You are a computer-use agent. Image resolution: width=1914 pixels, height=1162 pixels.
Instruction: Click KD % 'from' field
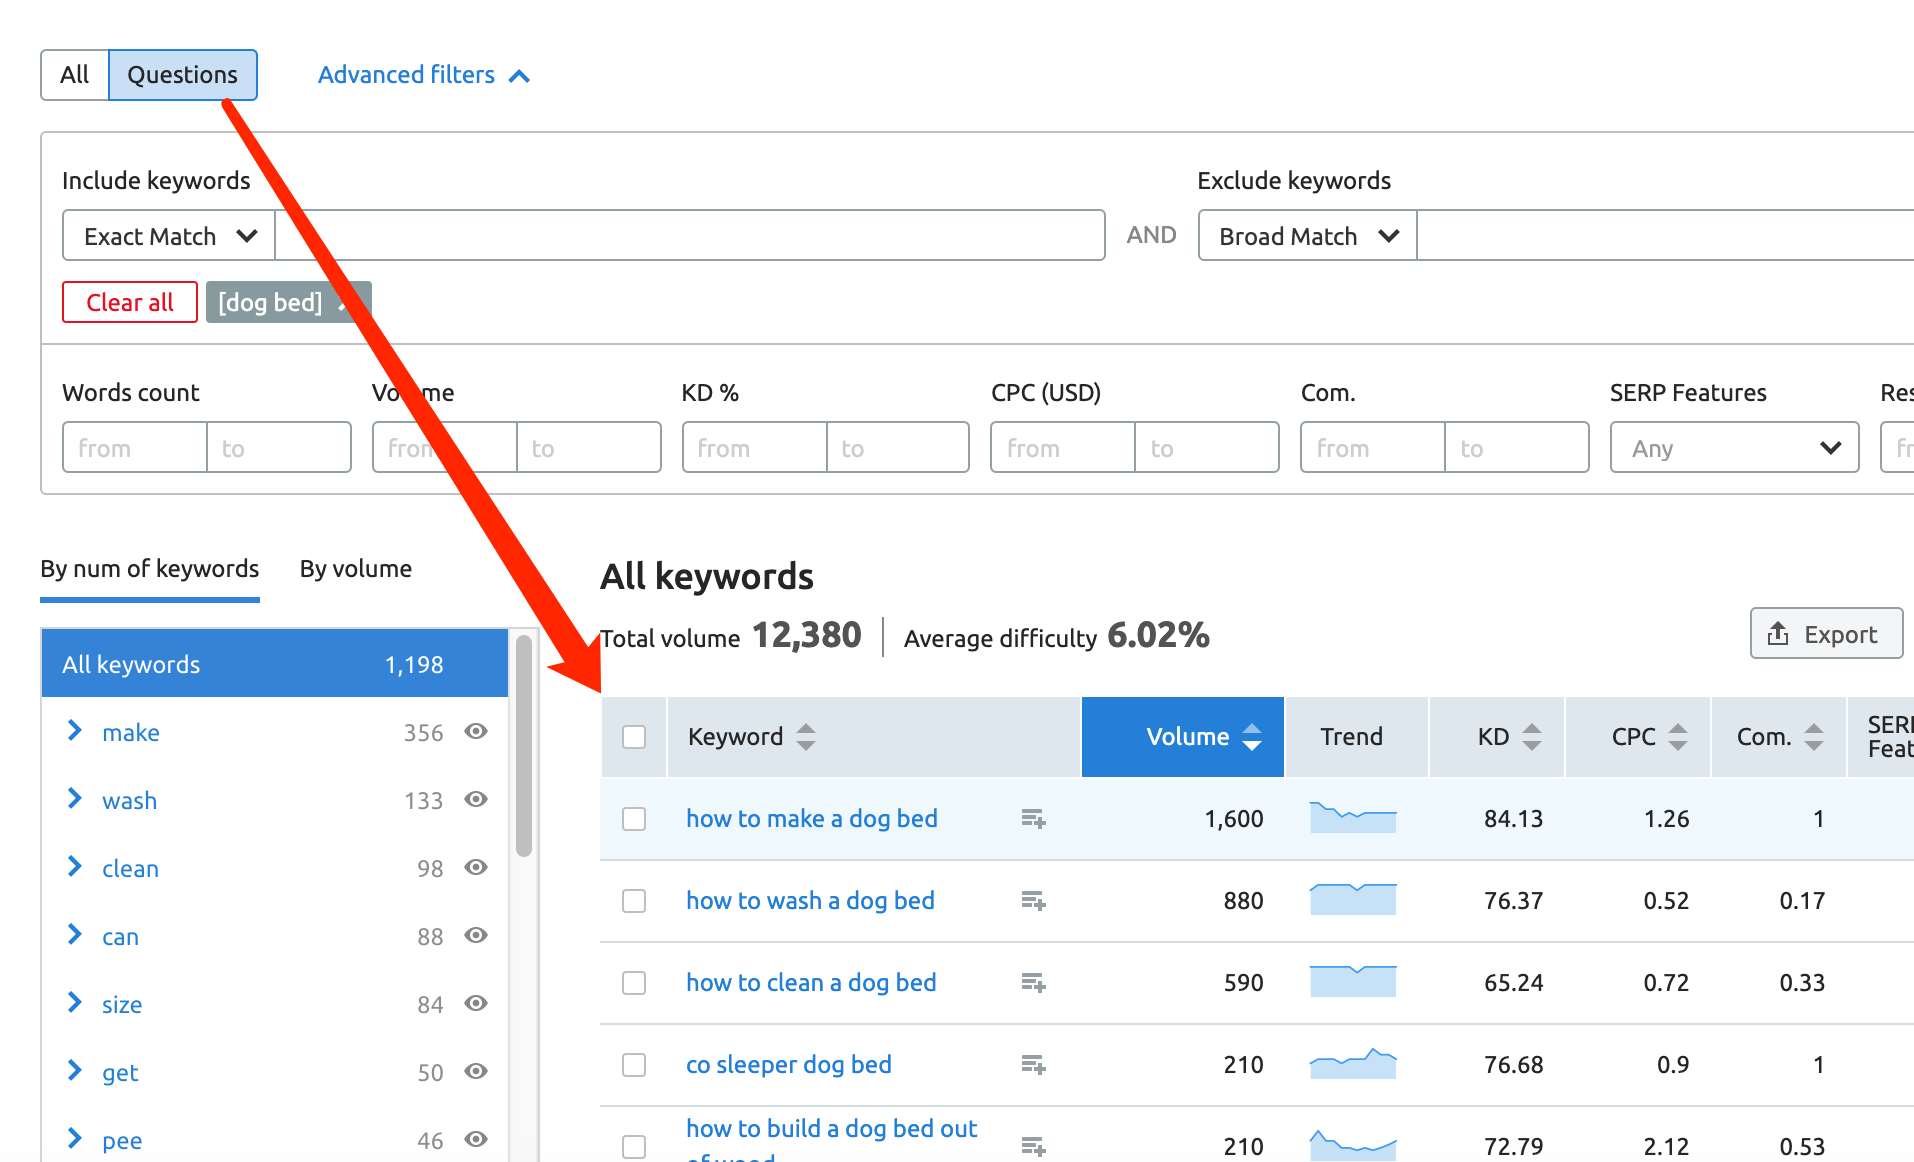(755, 448)
